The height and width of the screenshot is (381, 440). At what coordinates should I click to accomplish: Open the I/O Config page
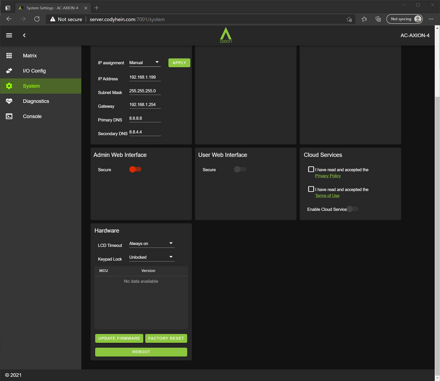coord(41,71)
